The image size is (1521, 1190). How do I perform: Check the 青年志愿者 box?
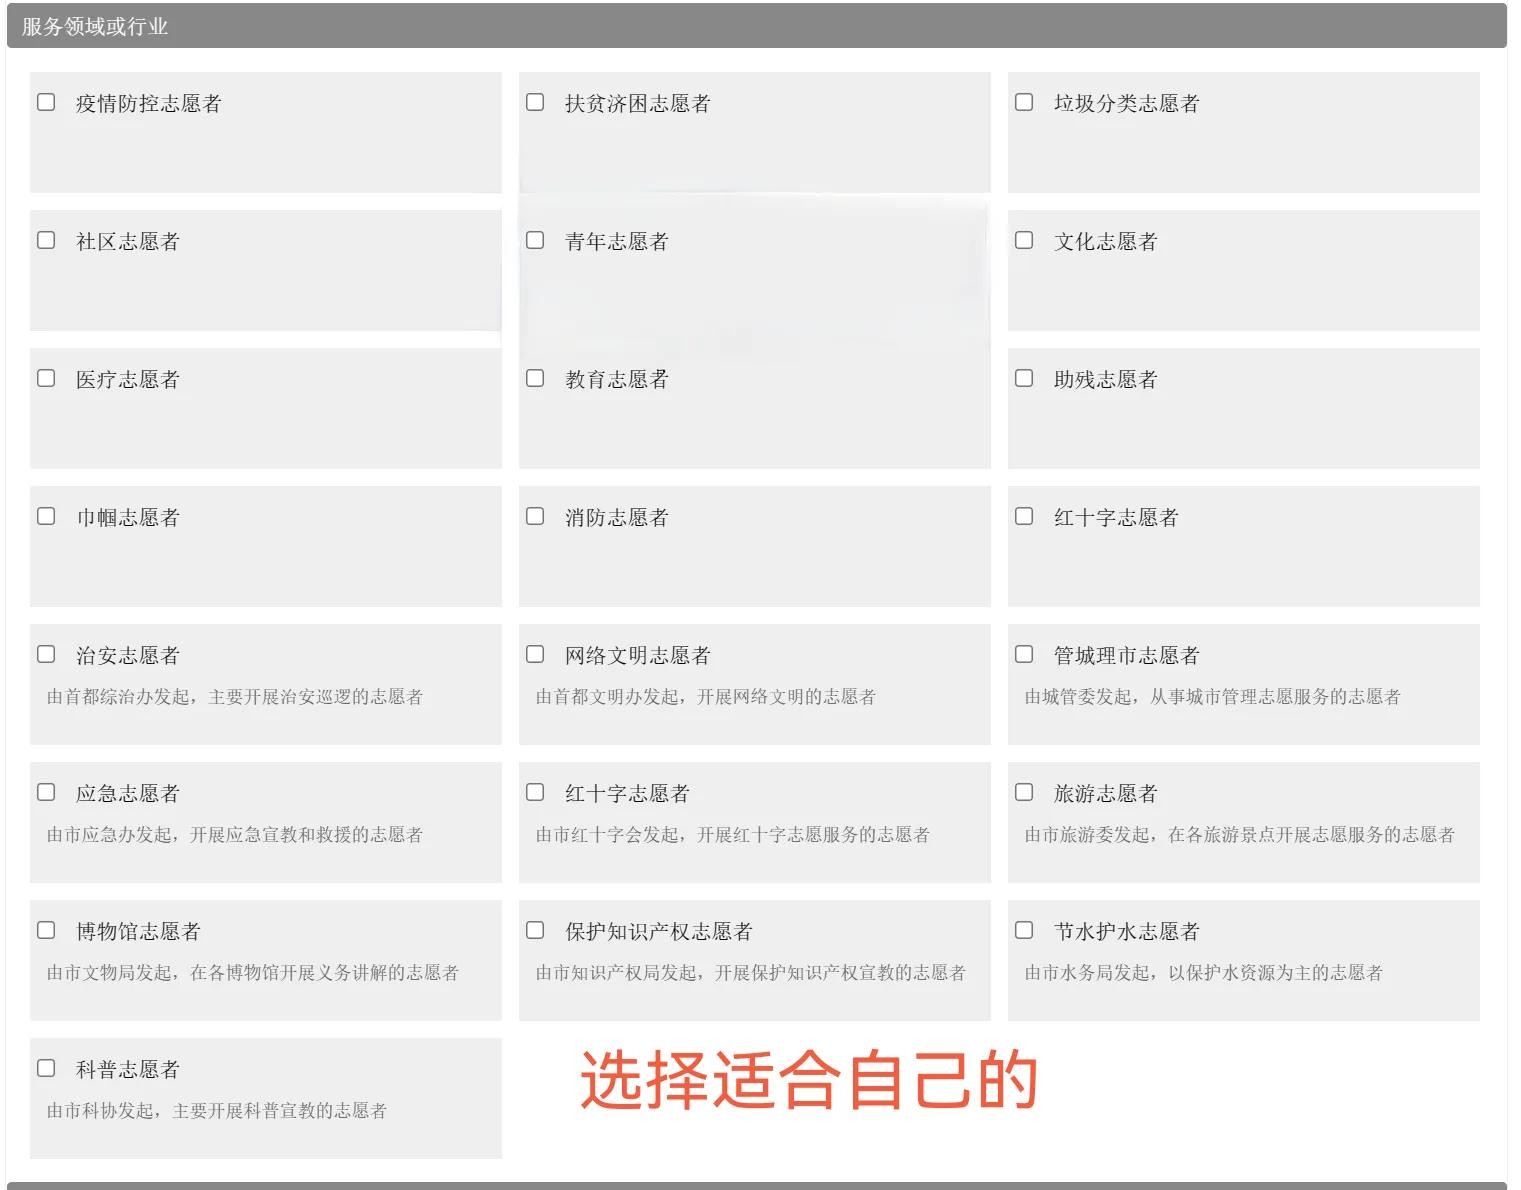pyautogui.click(x=535, y=240)
